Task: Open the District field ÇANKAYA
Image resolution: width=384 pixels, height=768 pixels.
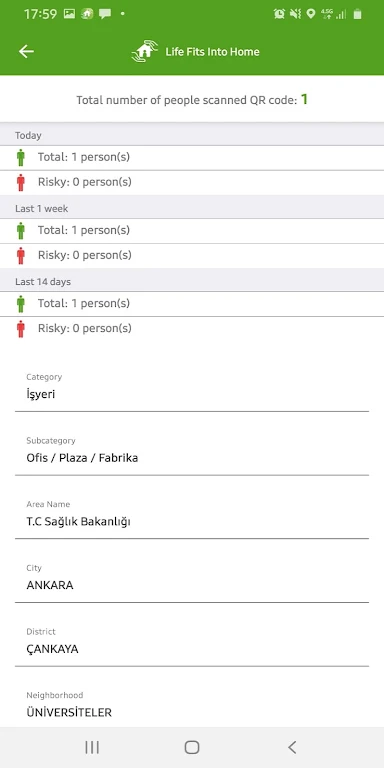Action: coord(192,642)
